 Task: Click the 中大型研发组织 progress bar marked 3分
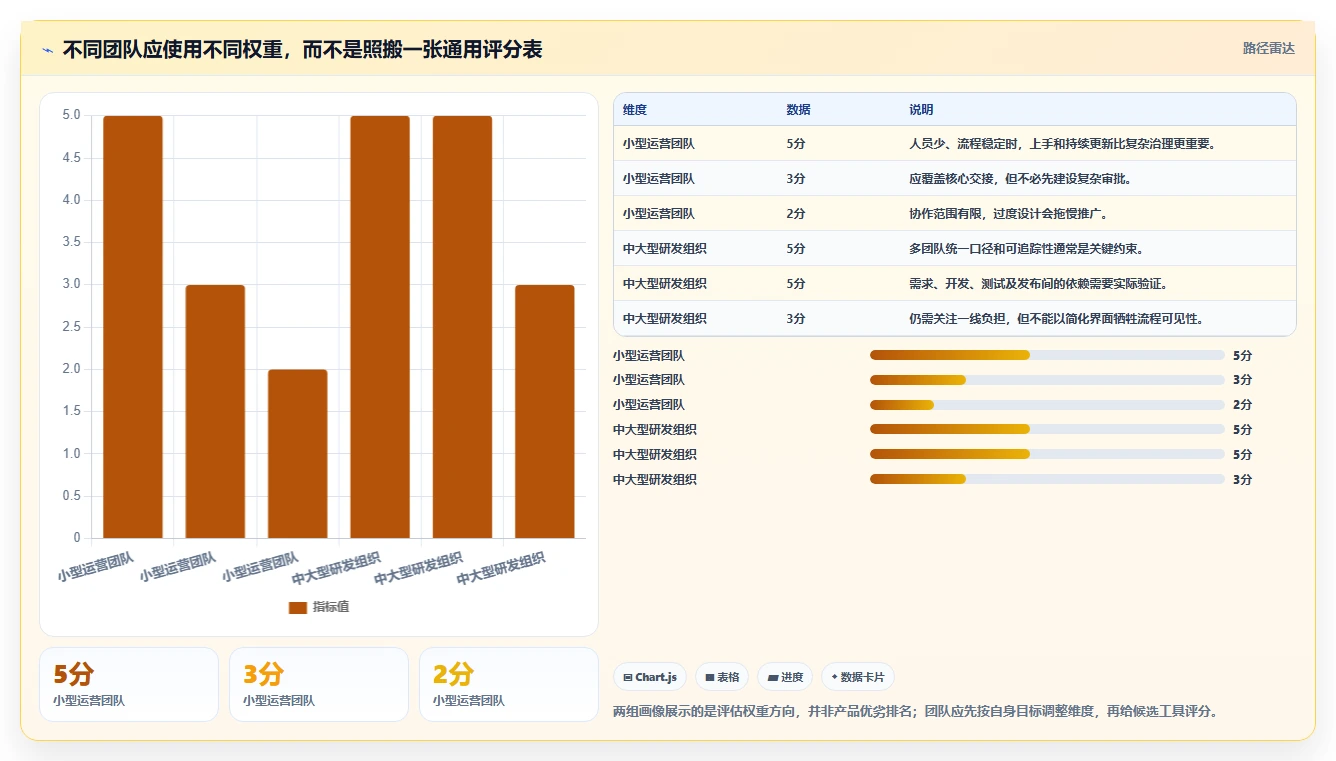[1047, 480]
